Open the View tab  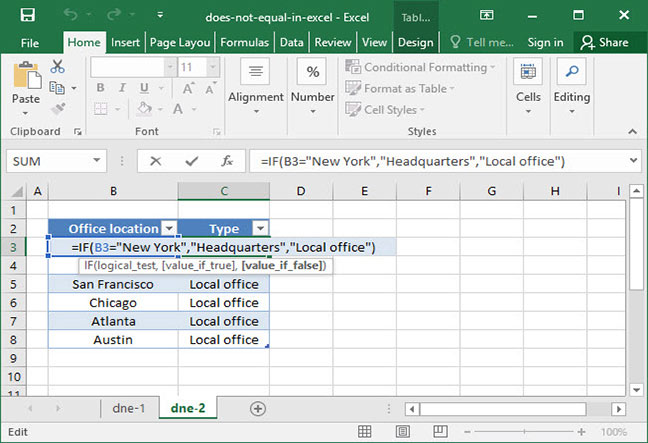click(x=374, y=43)
